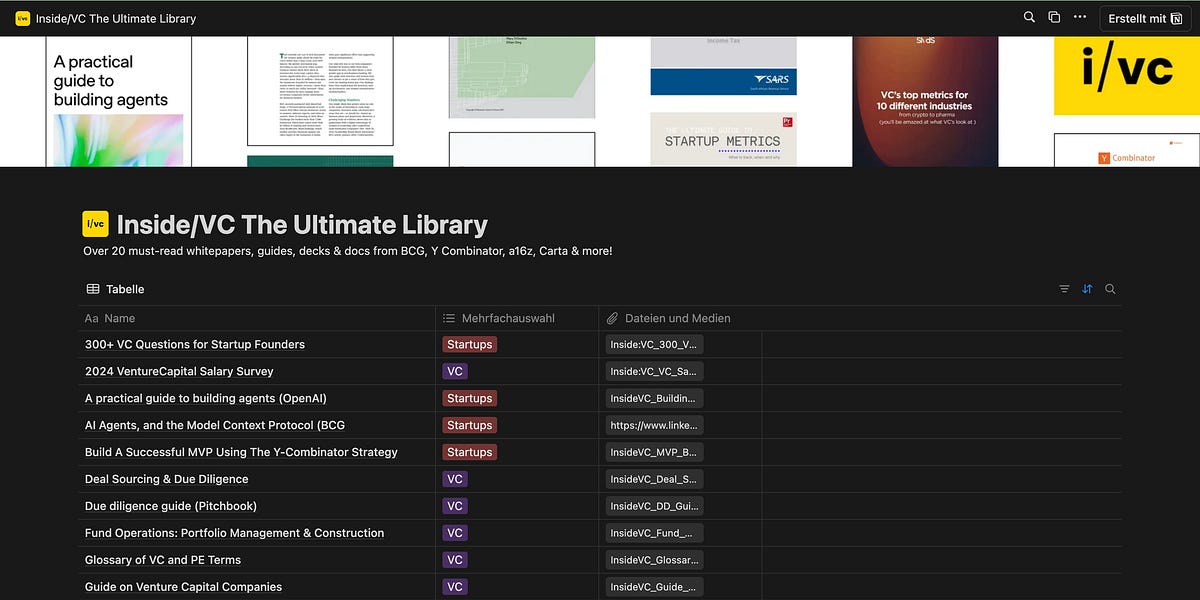Open A practical guide to building agents (OpenAI)
This screenshot has height=600, width=1200.
205,398
